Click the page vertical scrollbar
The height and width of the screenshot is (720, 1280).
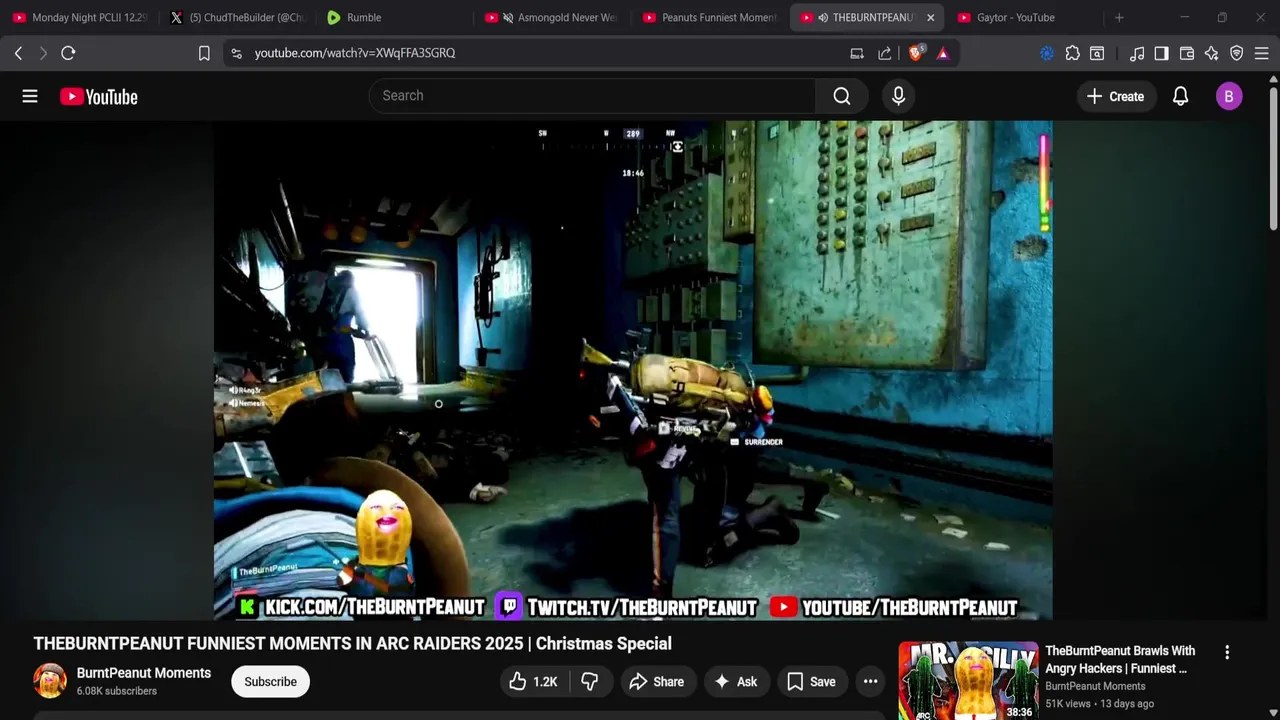(x=1273, y=160)
